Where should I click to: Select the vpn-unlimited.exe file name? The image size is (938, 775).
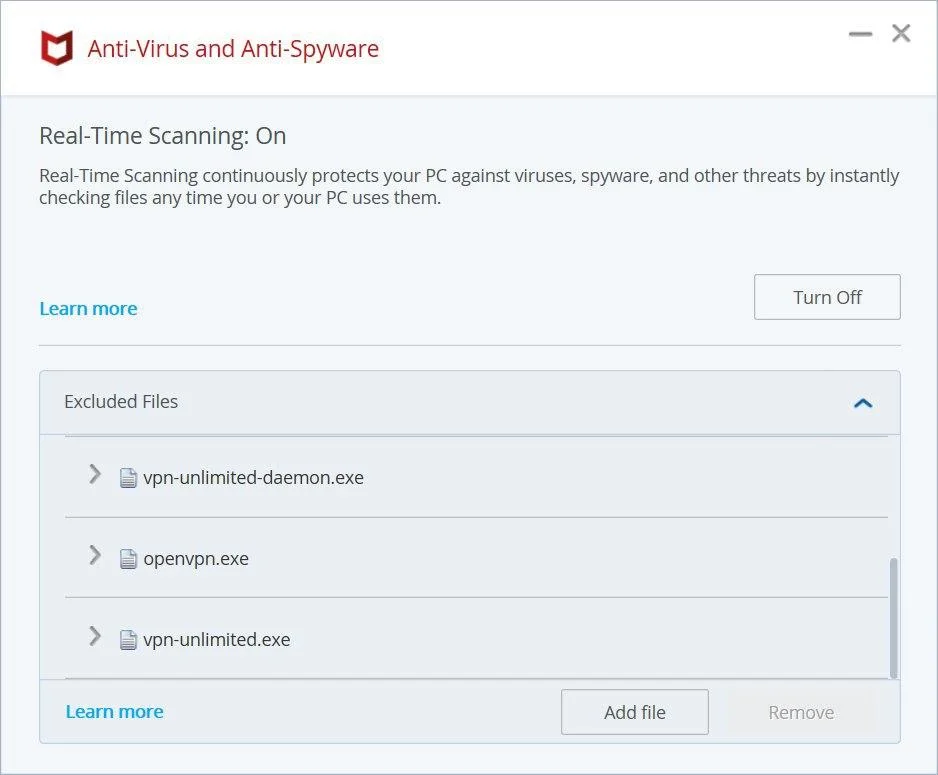tap(217, 640)
